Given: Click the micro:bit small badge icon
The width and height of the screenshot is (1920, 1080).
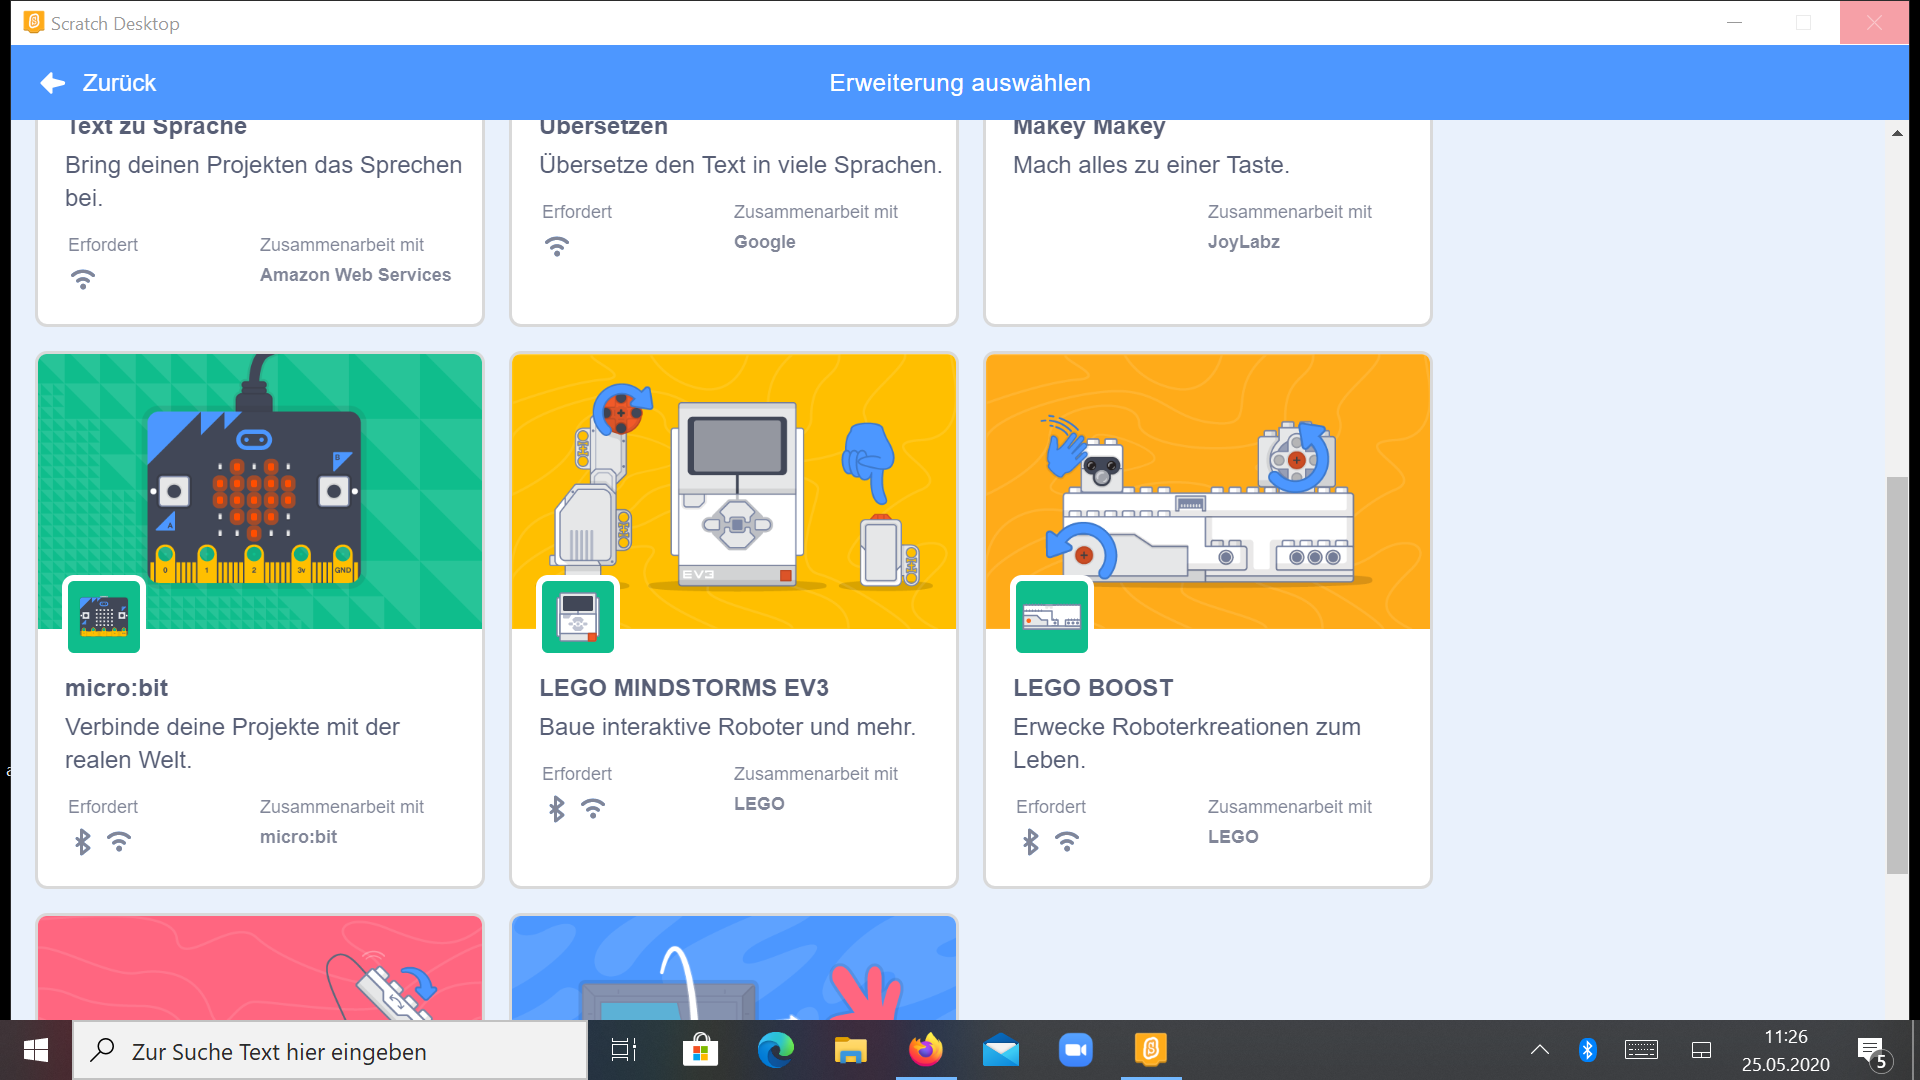Looking at the screenshot, I should [x=104, y=616].
